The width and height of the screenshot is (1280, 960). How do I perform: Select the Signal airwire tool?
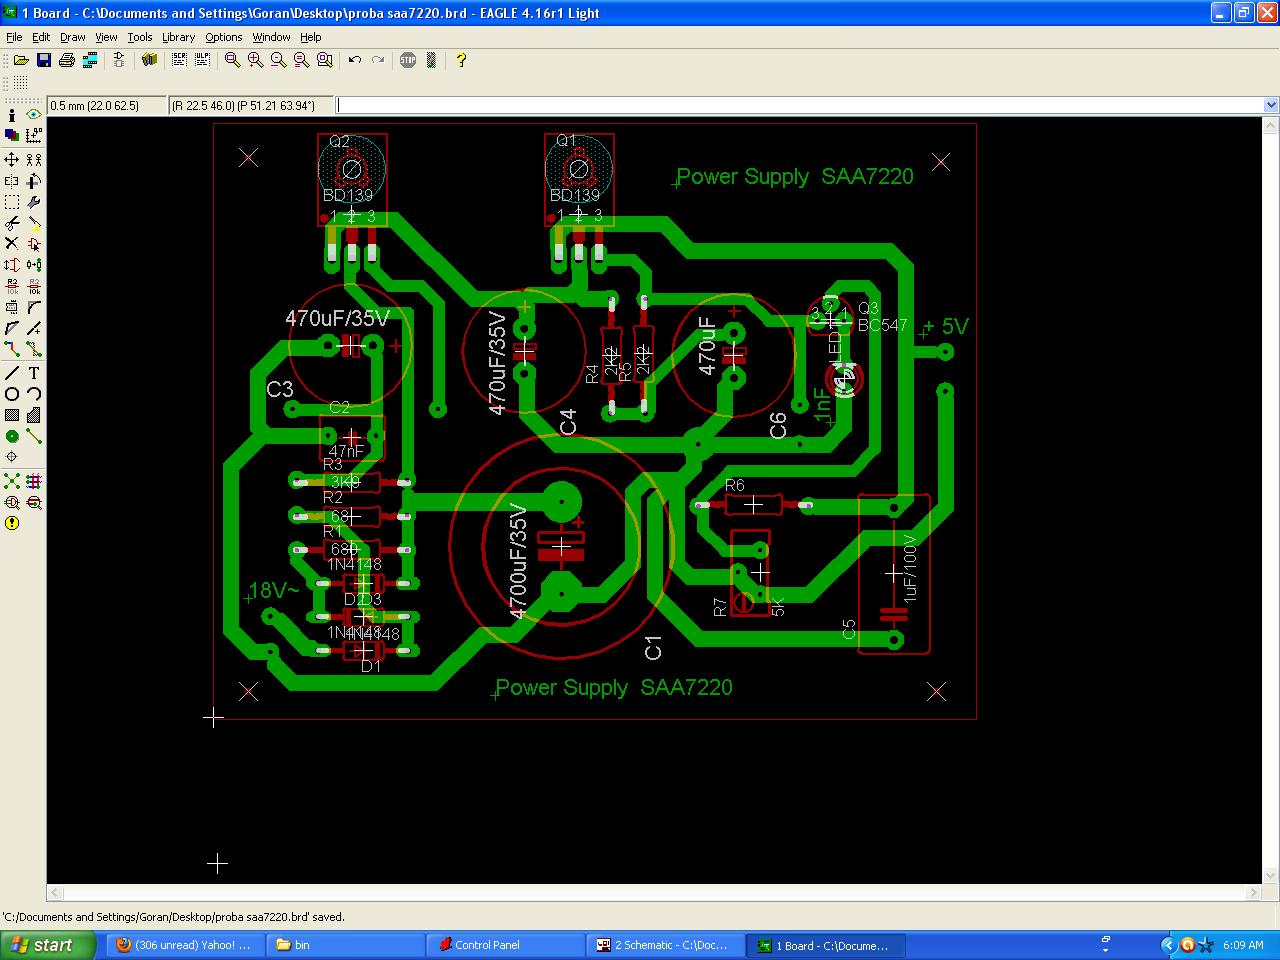[x=34, y=436]
